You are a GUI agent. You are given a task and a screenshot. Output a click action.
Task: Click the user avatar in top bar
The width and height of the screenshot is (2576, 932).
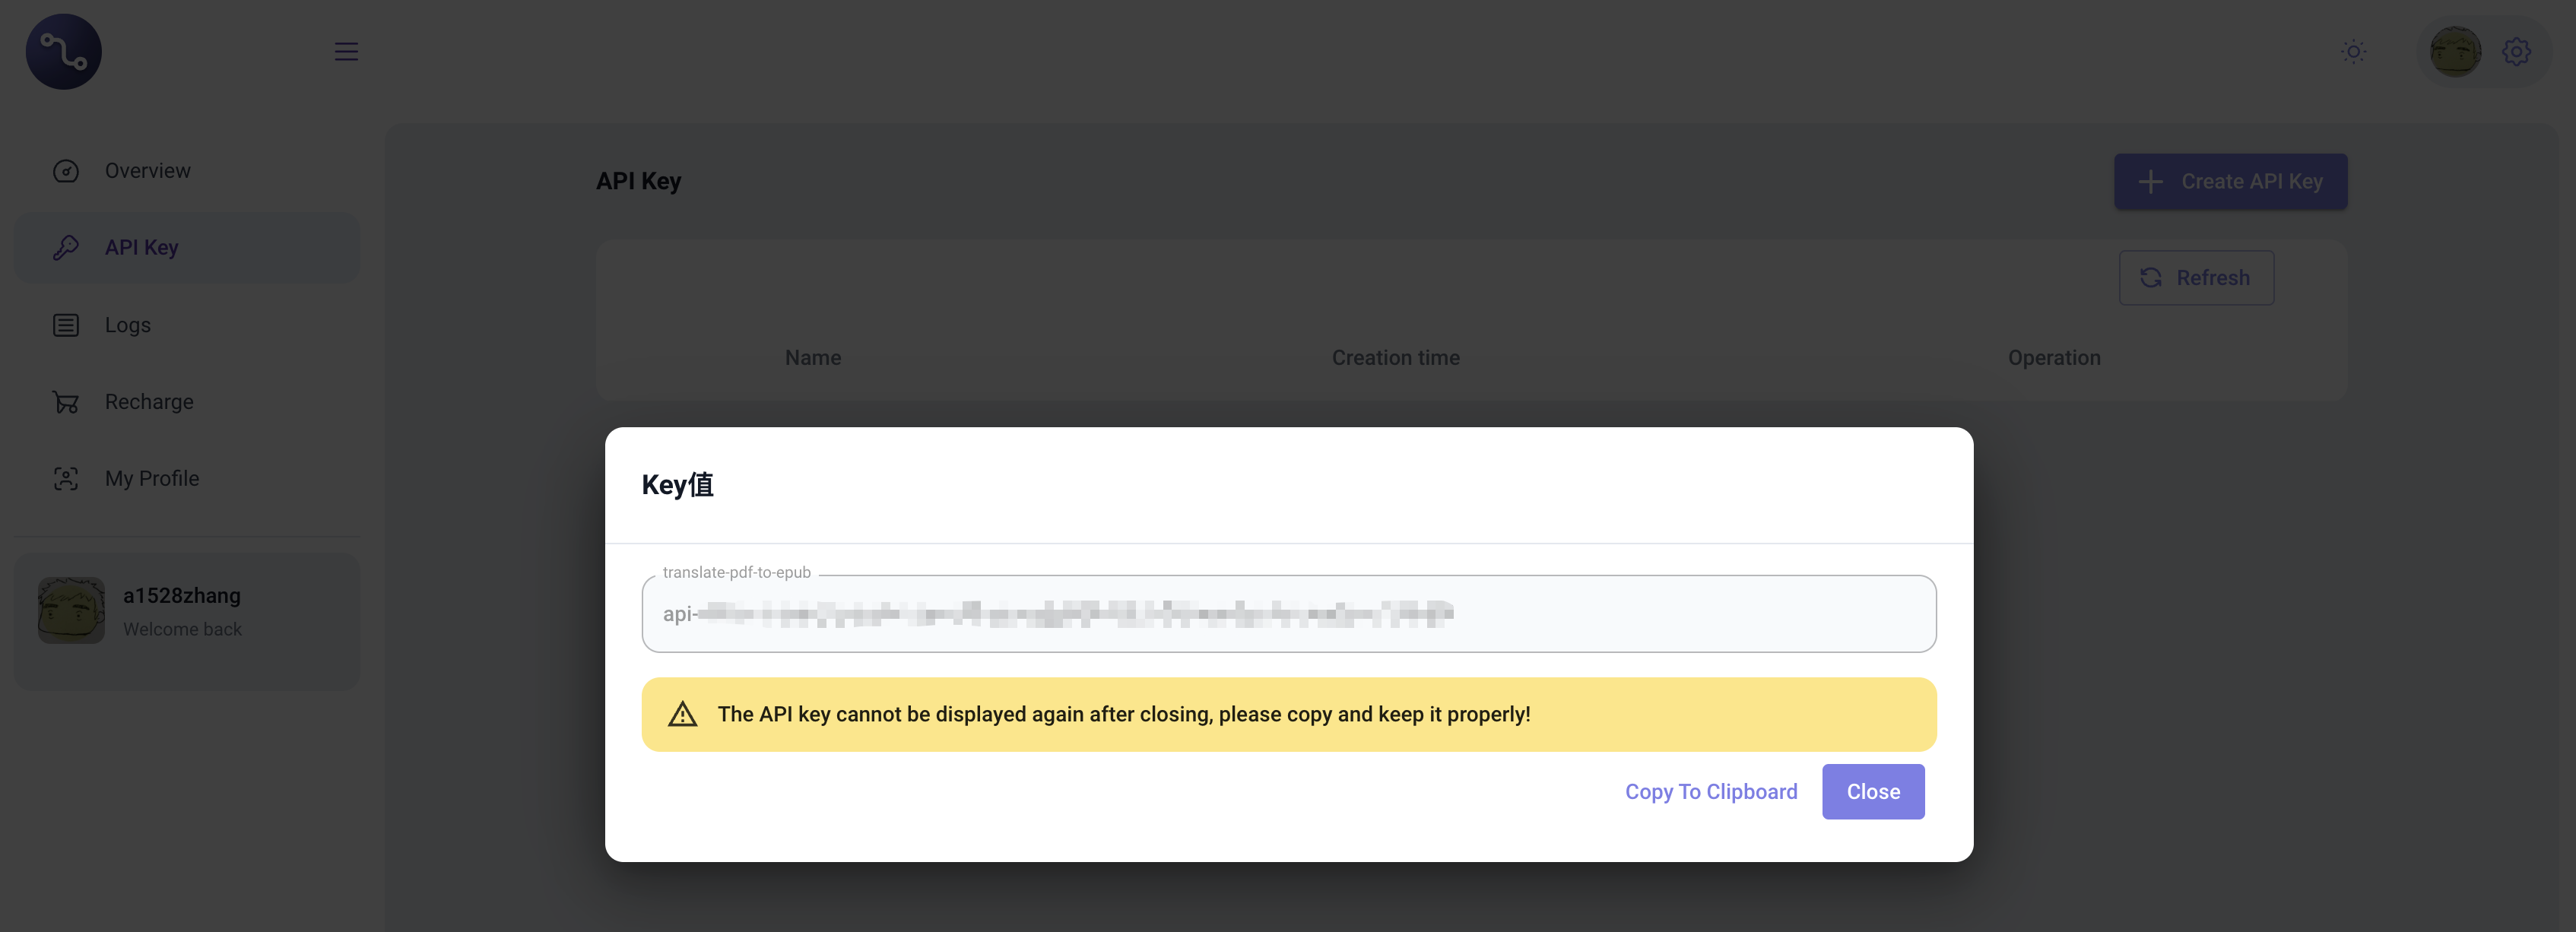click(2455, 52)
